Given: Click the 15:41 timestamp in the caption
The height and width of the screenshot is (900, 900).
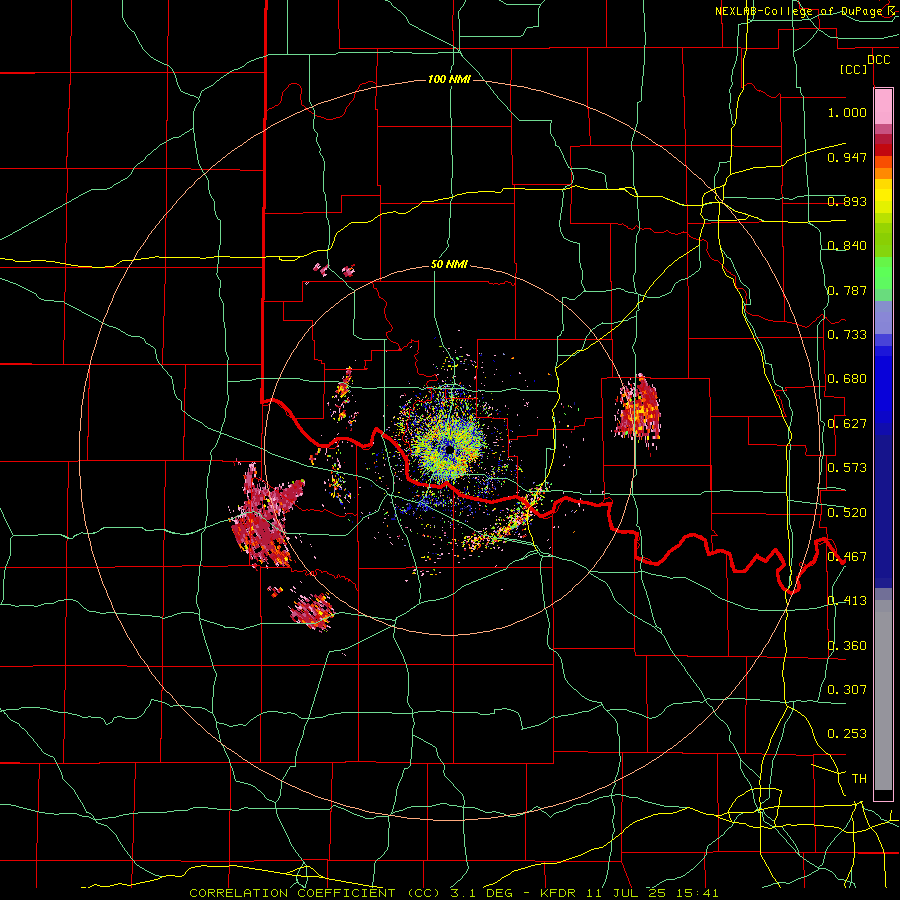Looking at the screenshot, I should click(x=696, y=893).
